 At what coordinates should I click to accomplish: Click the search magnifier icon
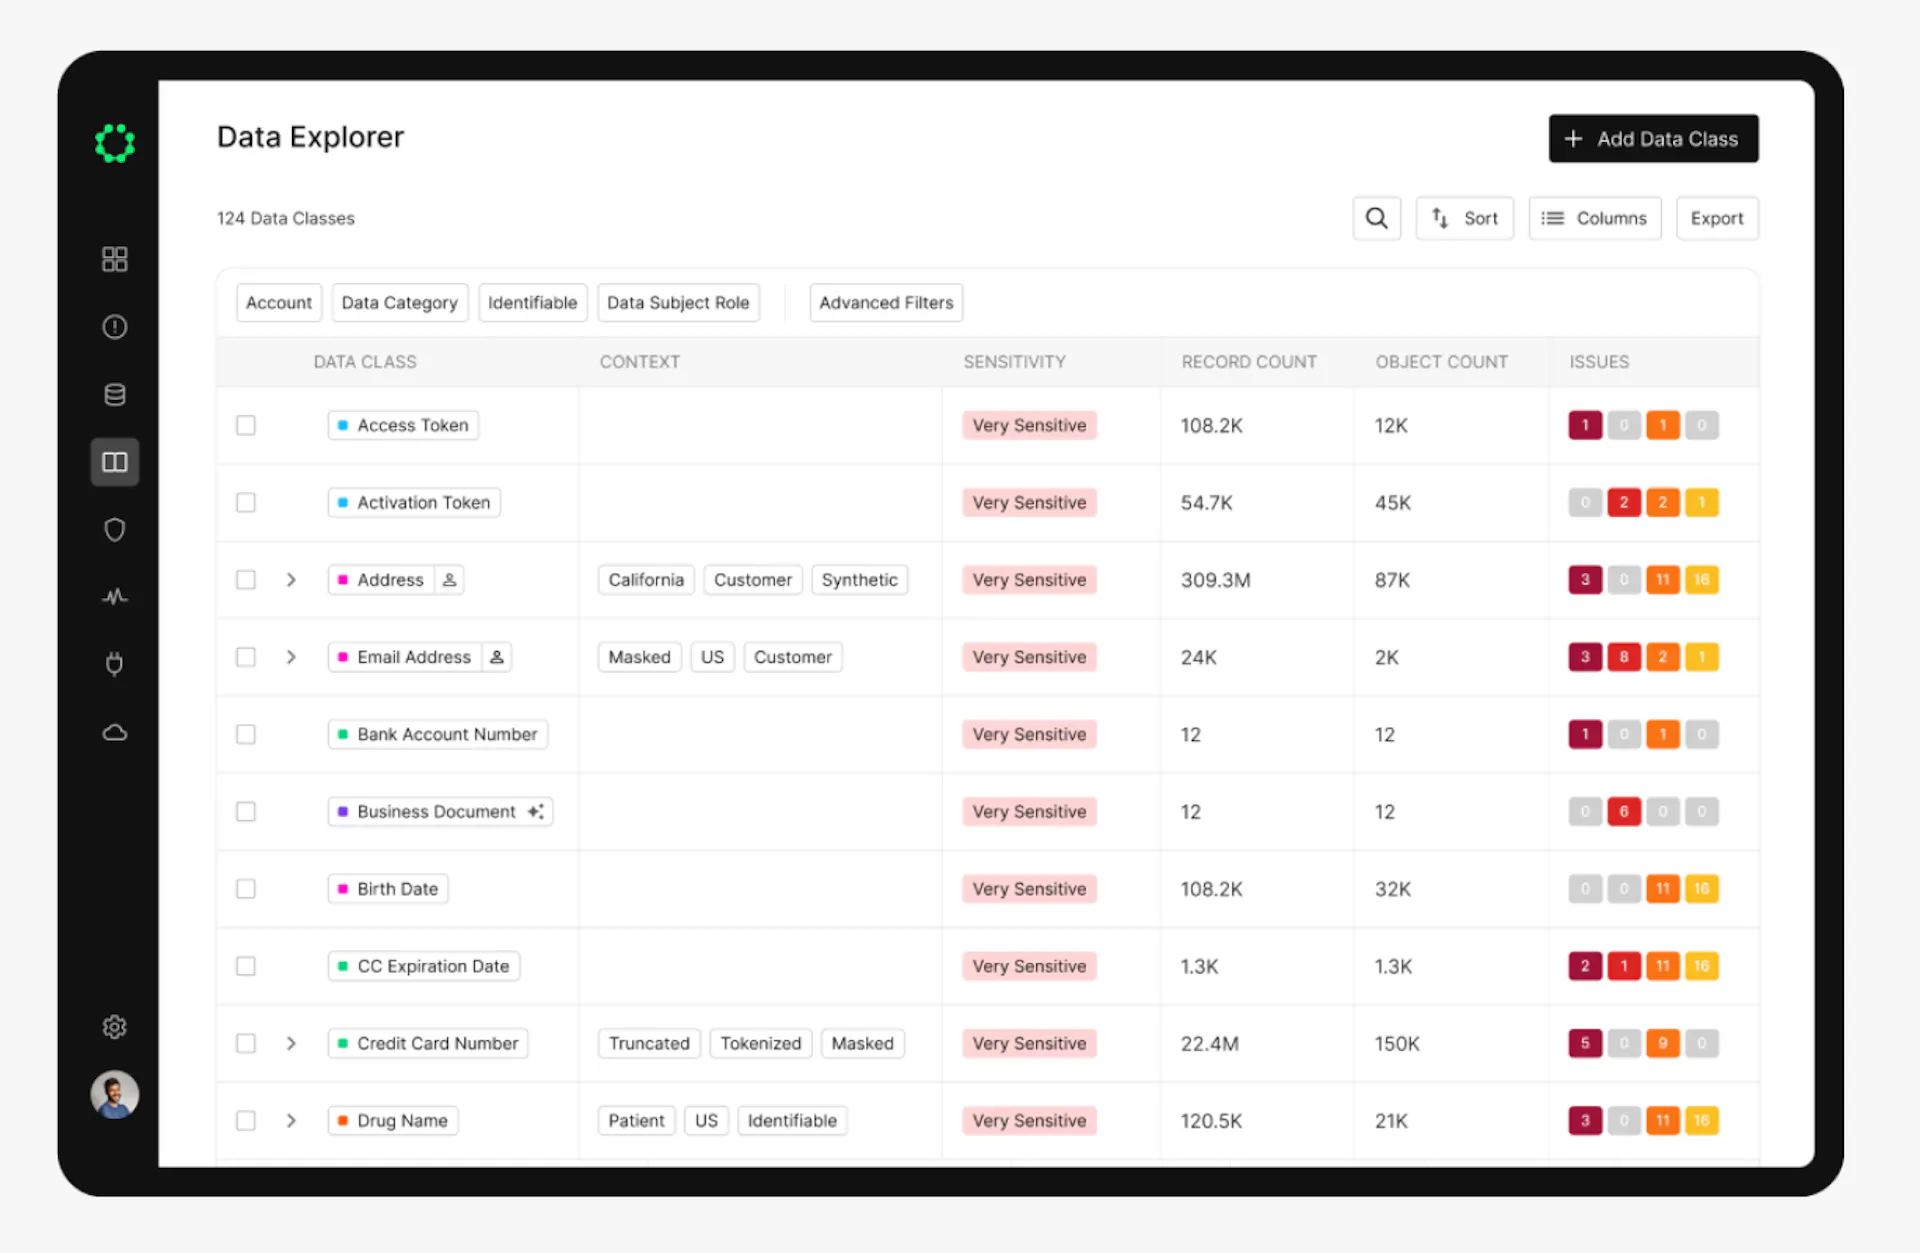(1377, 218)
